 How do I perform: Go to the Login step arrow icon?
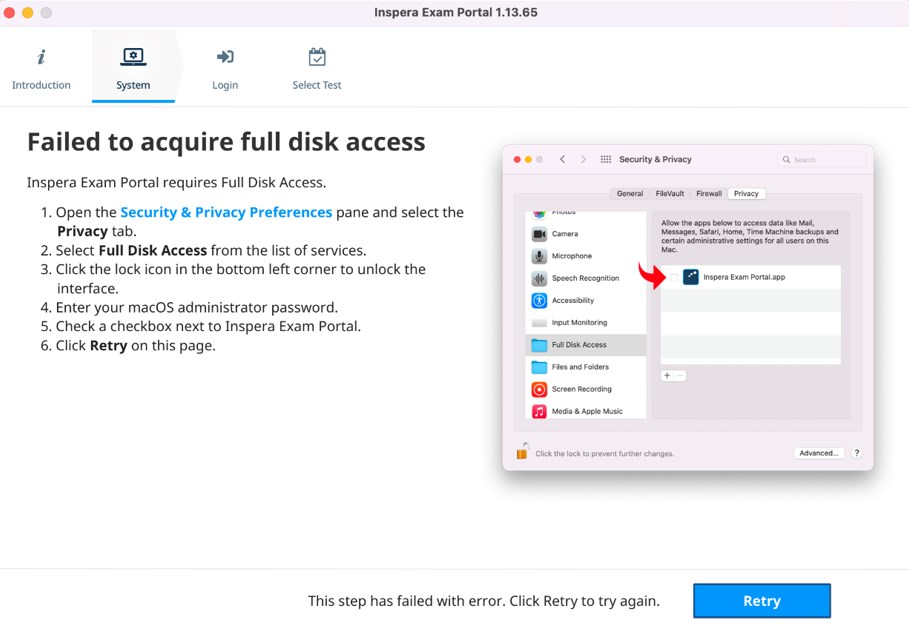point(225,57)
